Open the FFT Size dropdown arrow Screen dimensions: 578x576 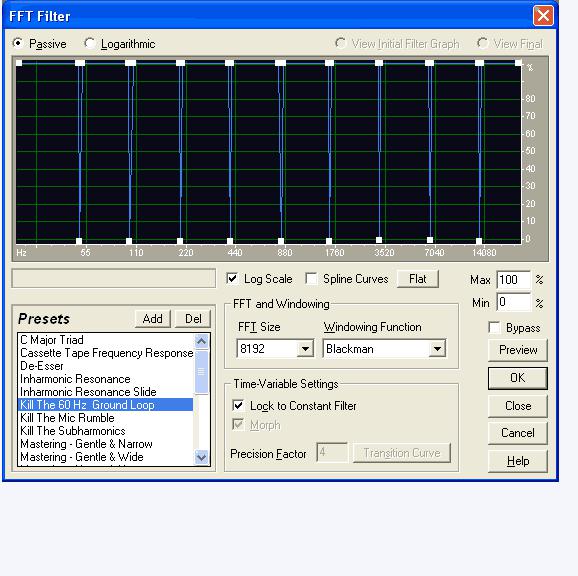coord(305,349)
